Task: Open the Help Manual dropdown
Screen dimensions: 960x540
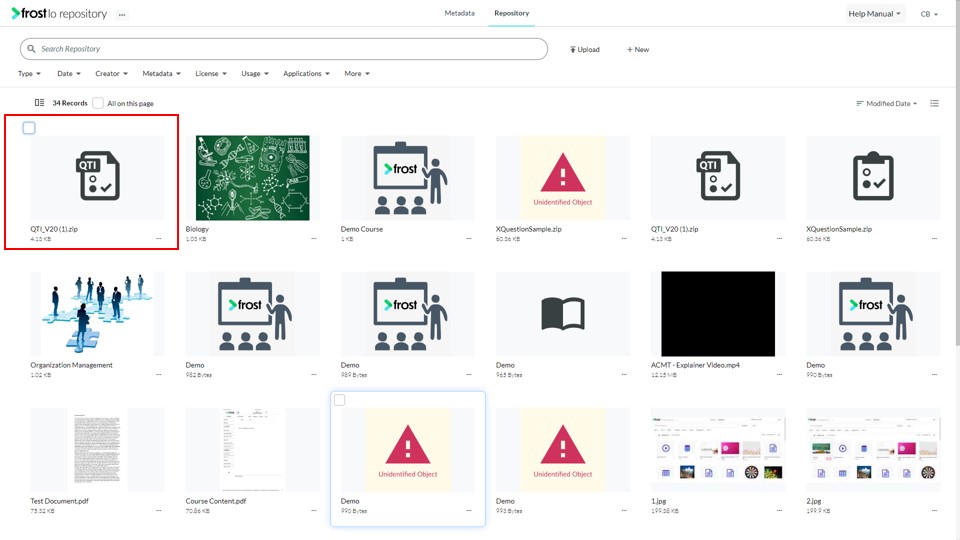Action: [x=874, y=13]
